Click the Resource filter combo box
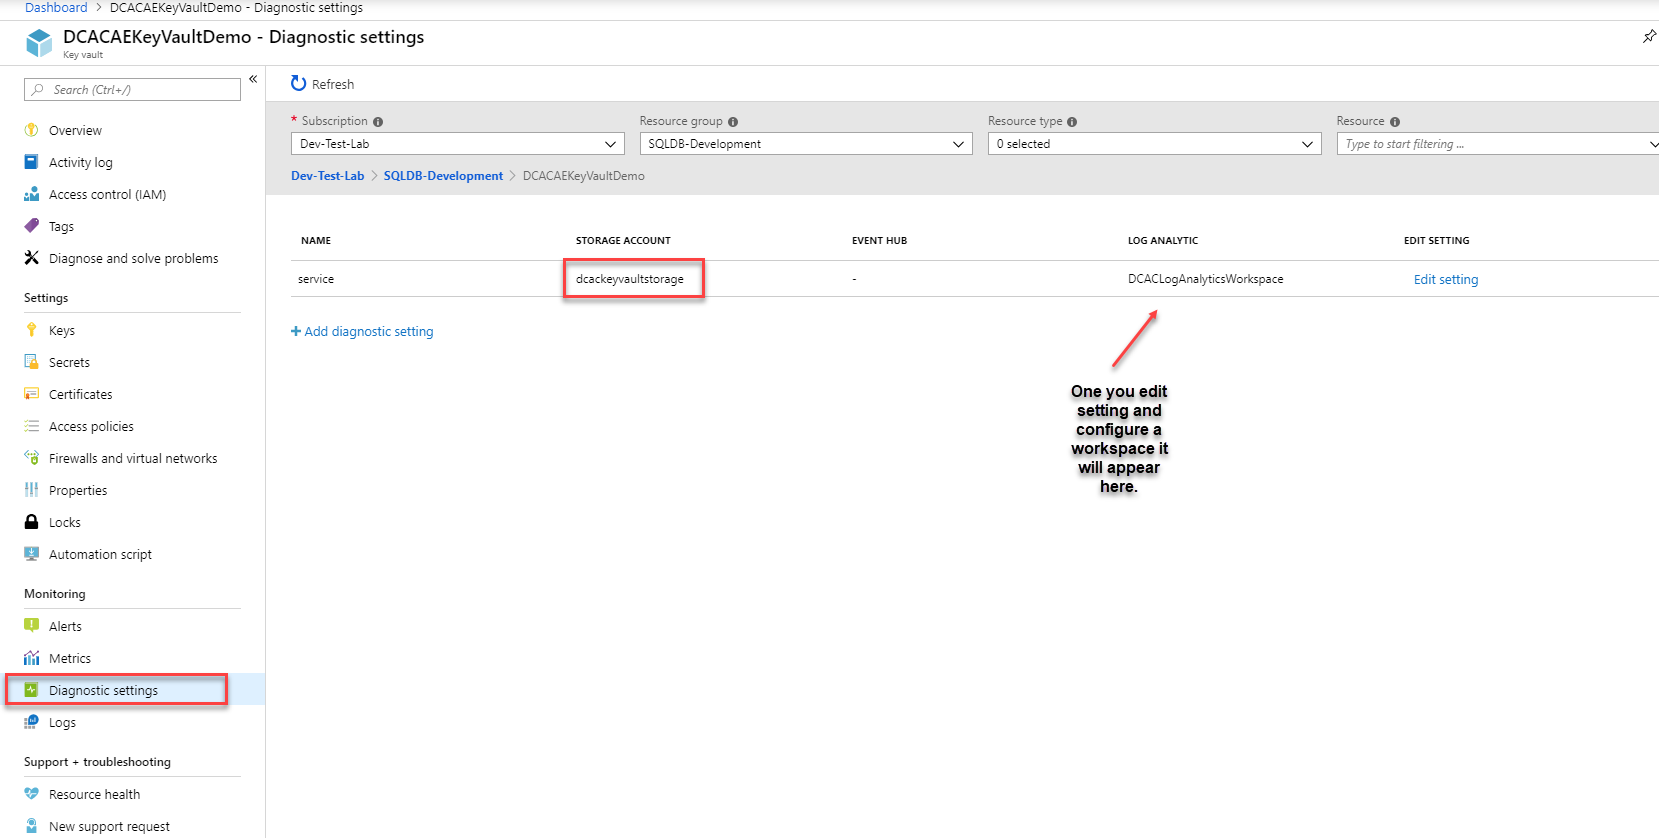The image size is (1659, 838). click(x=1498, y=144)
